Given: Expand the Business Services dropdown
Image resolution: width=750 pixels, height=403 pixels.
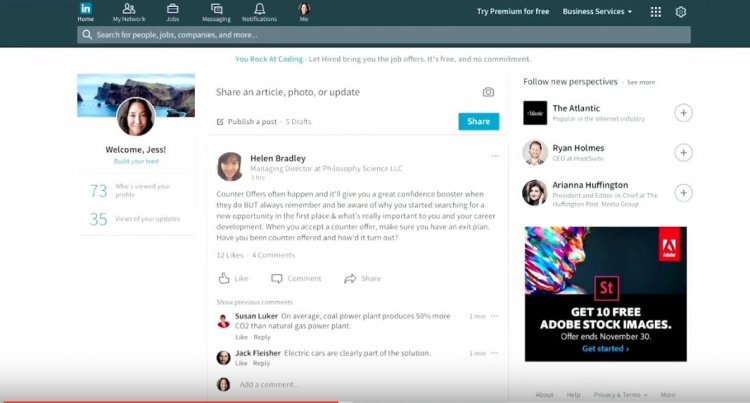Looking at the screenshot, I should pos(597,11).
